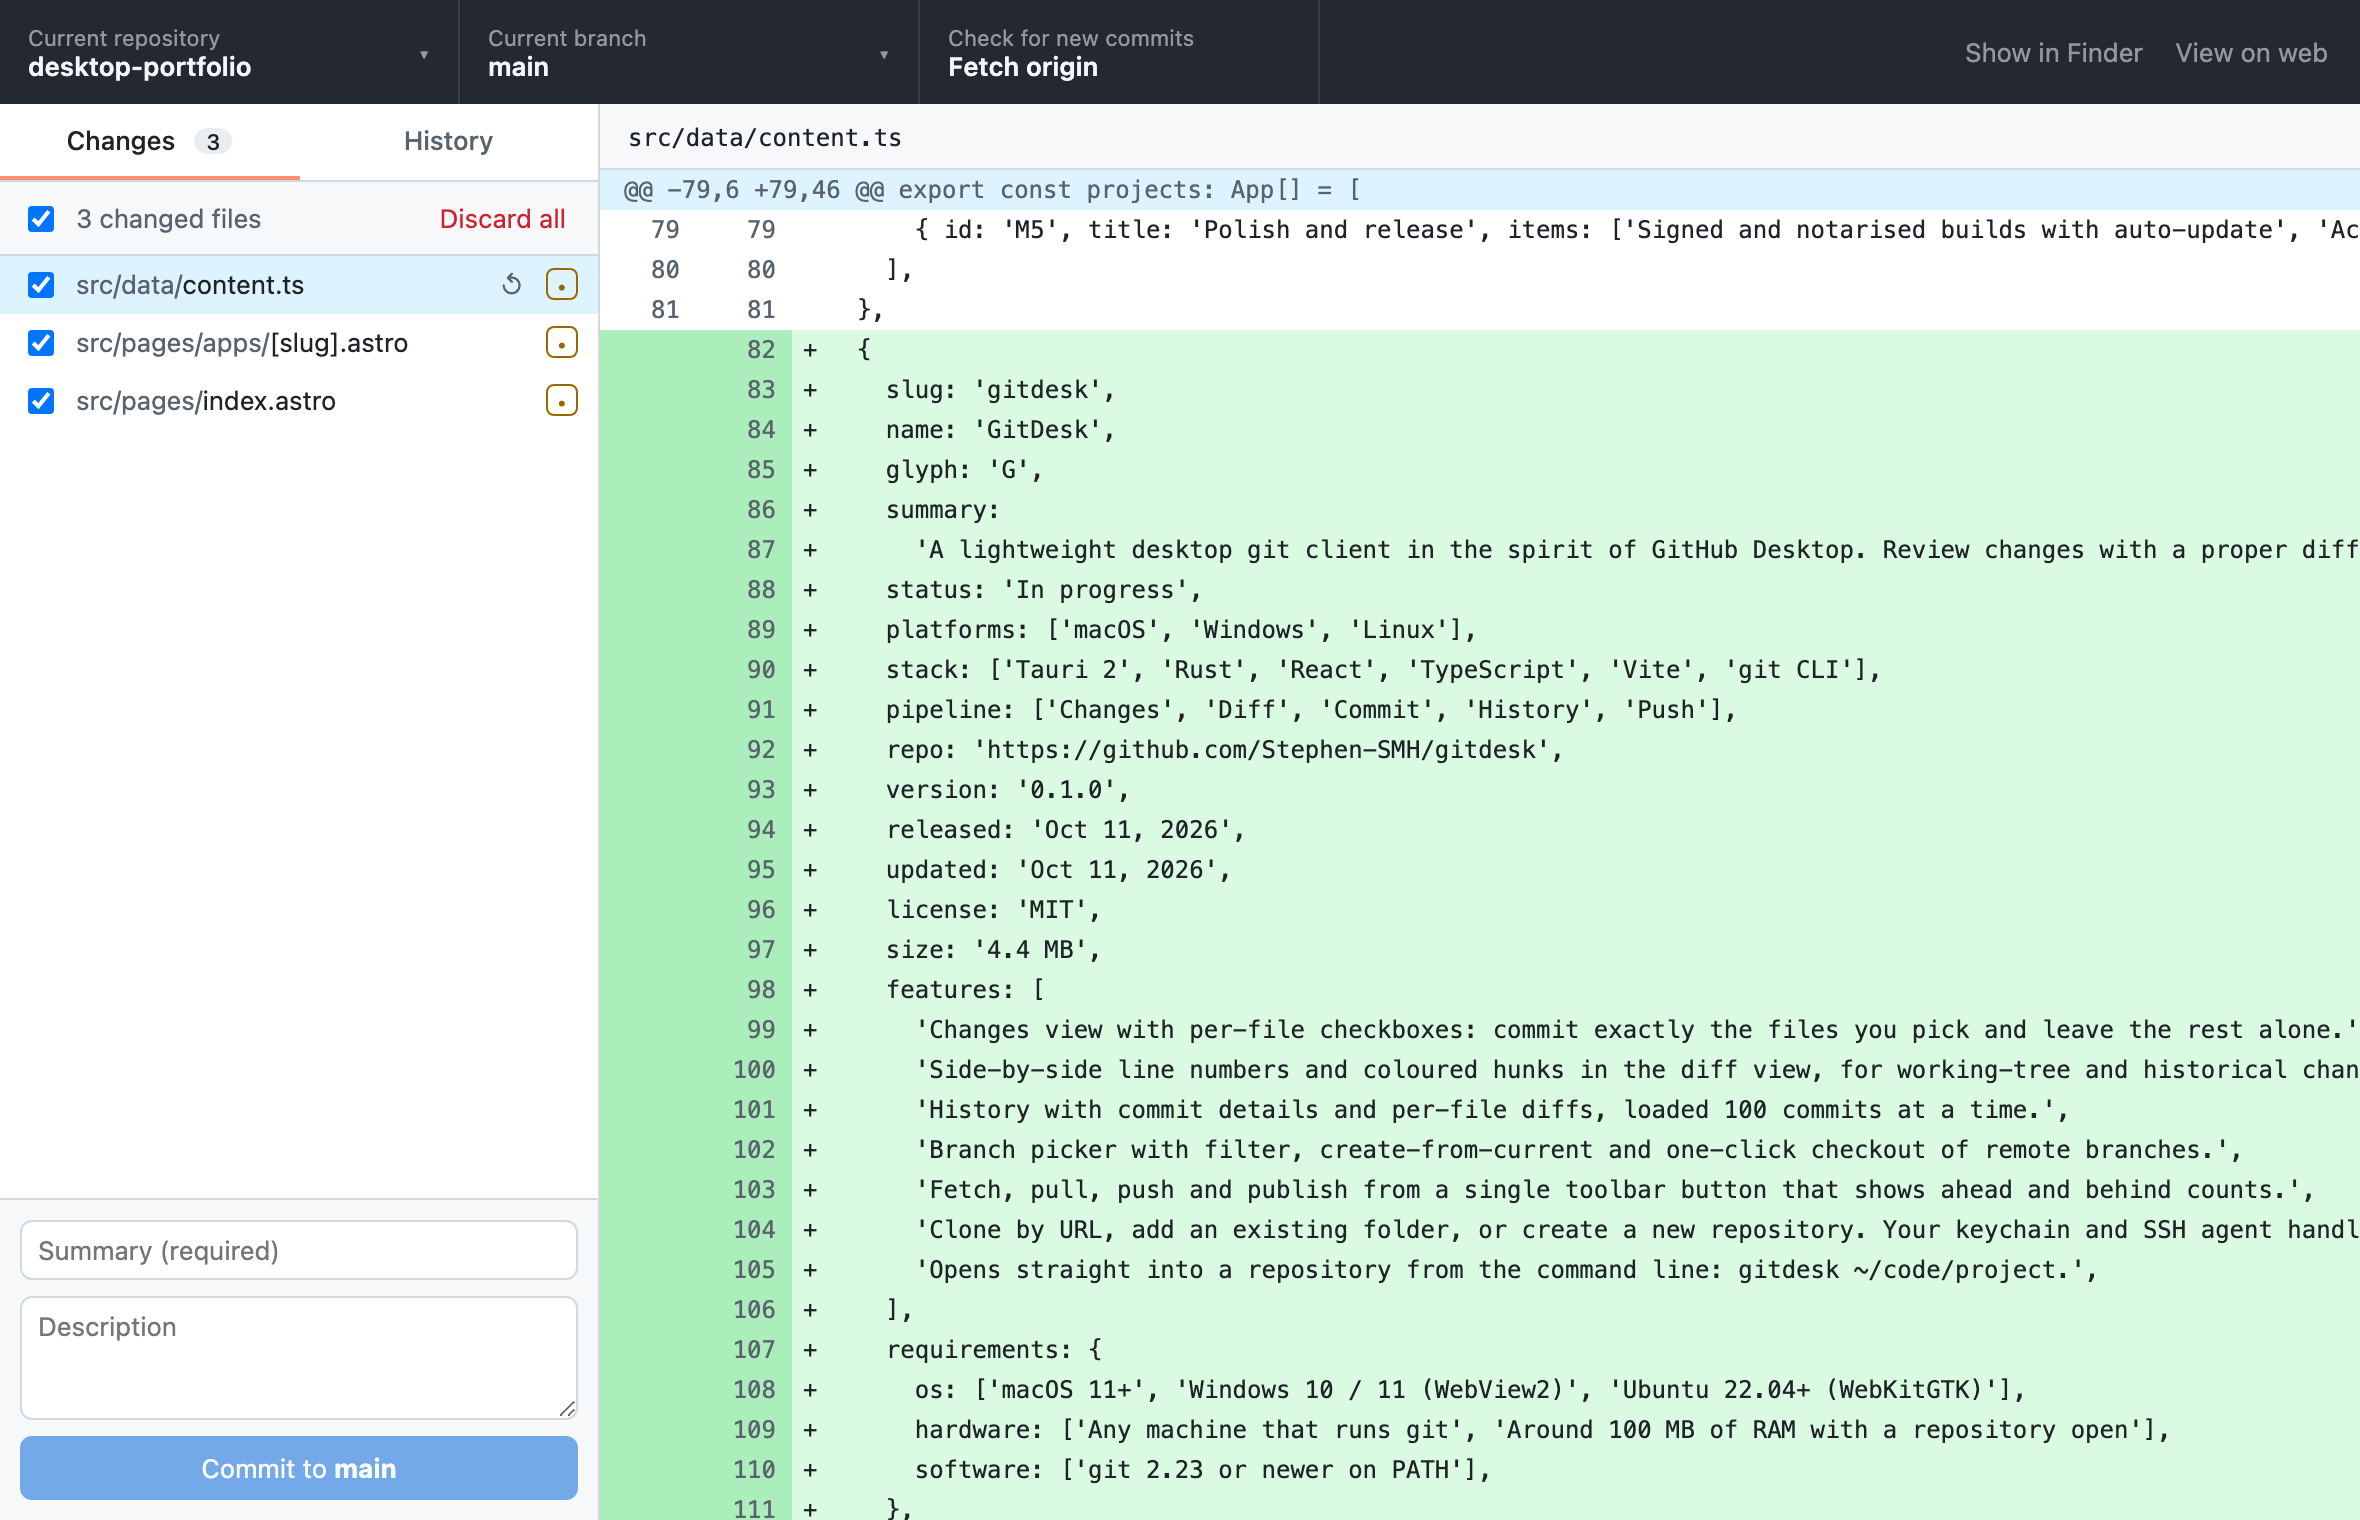Click the diff line "version: '0.1.0',"

pyautogui.click(x=1479, y=790)
